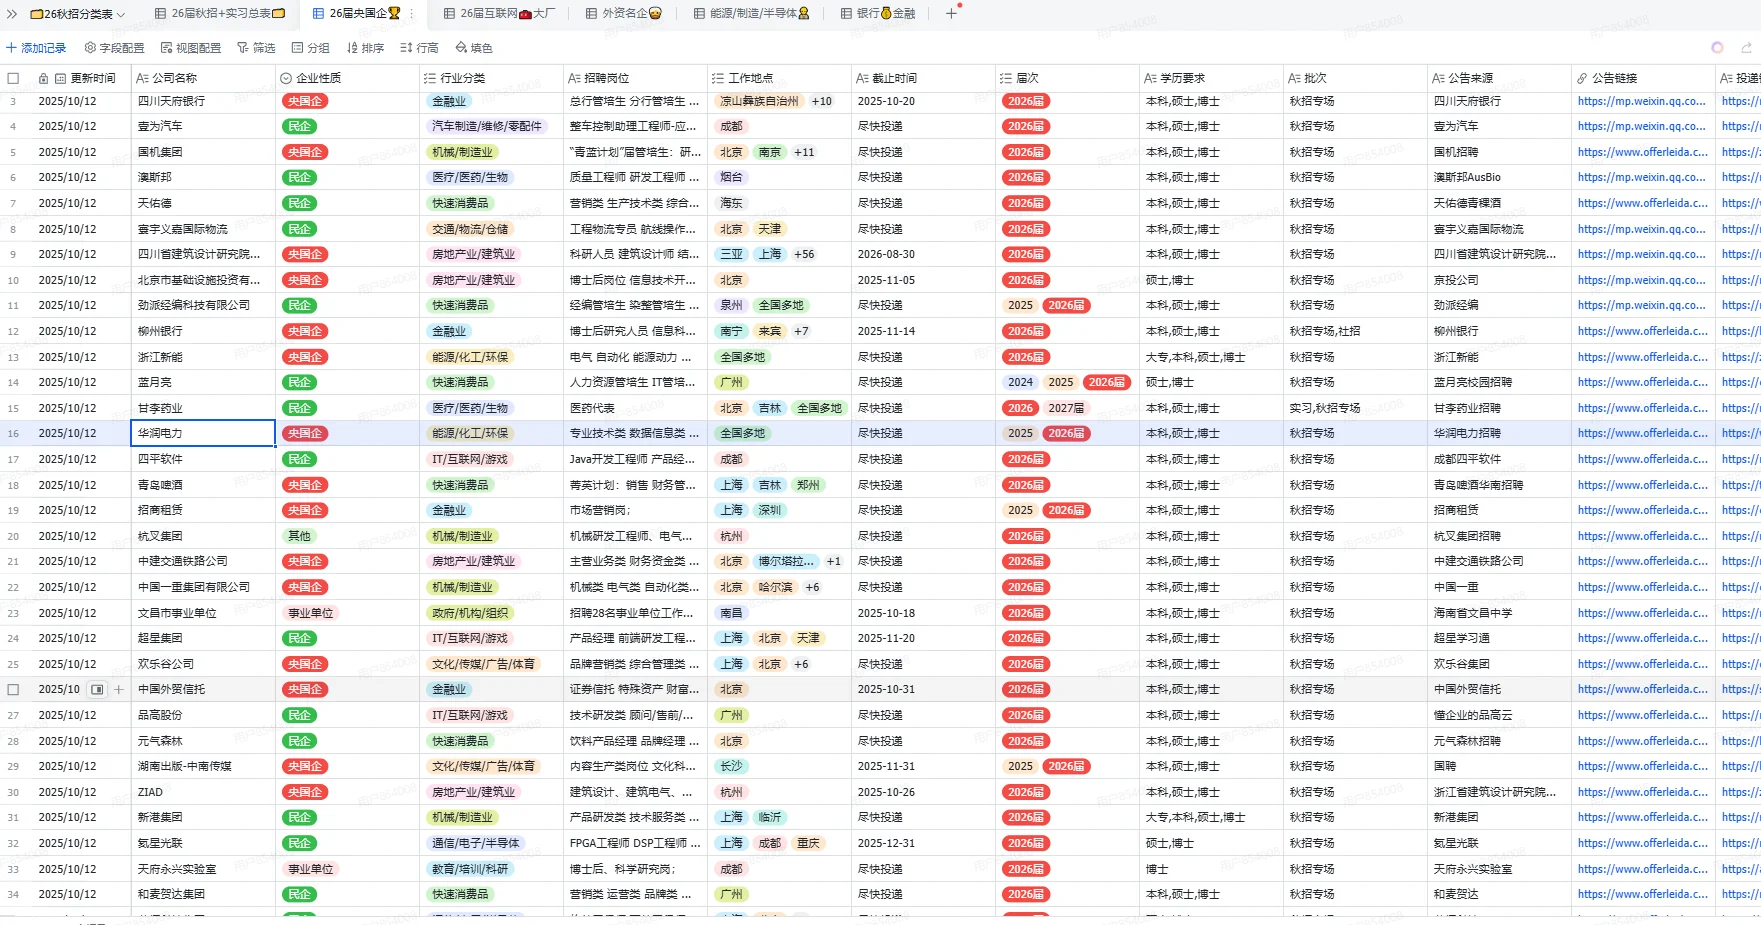The height and width of the screenshot is (925, 1761).
Task: Select the 截止时间 column header
Action: coord(924,78)
